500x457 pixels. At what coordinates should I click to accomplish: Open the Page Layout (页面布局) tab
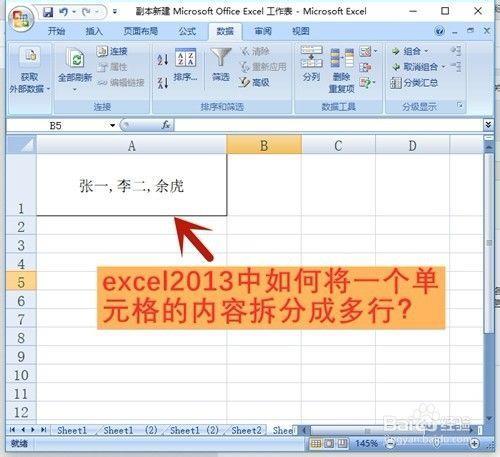[140, 31]
